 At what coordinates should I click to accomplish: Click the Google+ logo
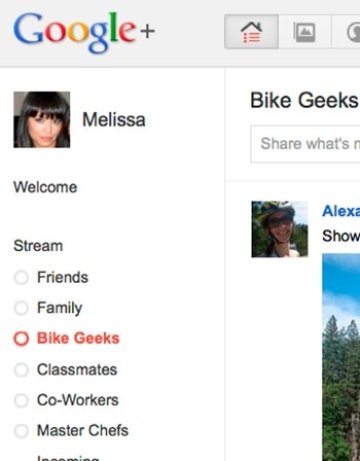click(84, 32)
